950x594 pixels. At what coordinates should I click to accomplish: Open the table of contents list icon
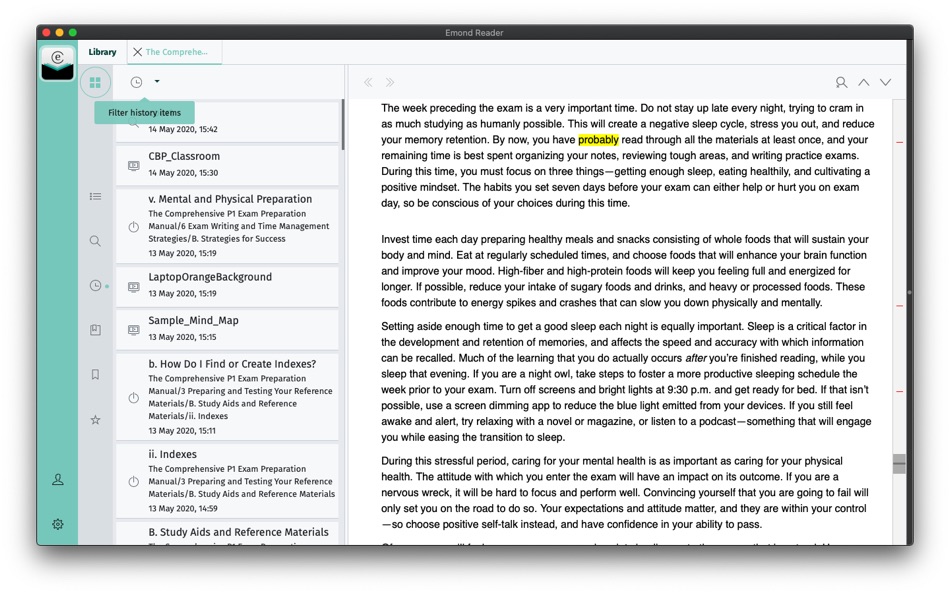pos(95,196)
